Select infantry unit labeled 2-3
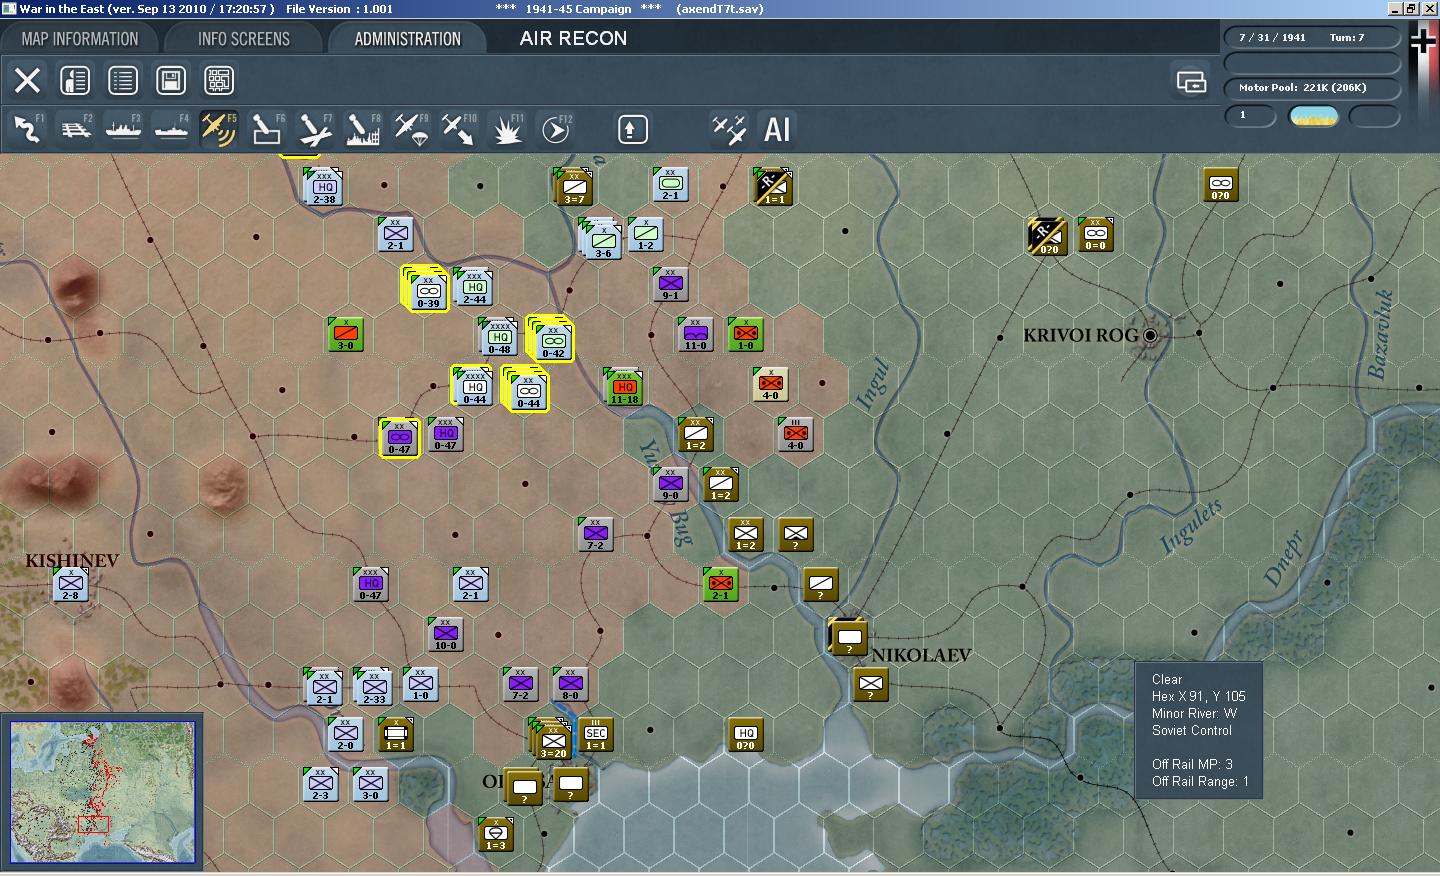This screenshot has width=1440, height=876. [320, 784]
